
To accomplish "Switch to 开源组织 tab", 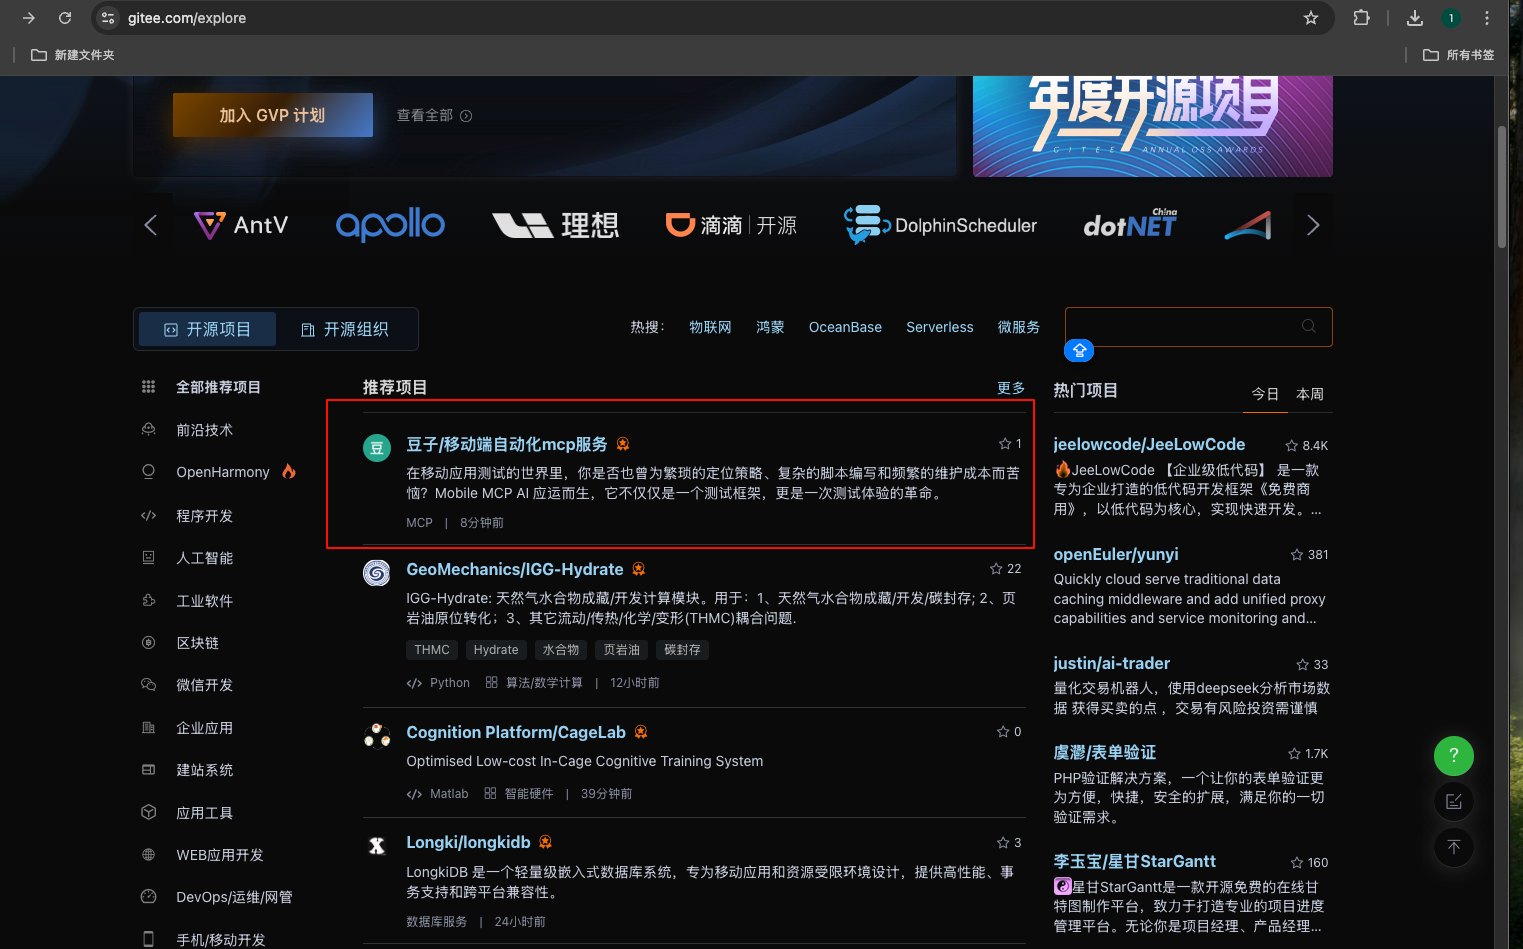I will click(344, 329).
